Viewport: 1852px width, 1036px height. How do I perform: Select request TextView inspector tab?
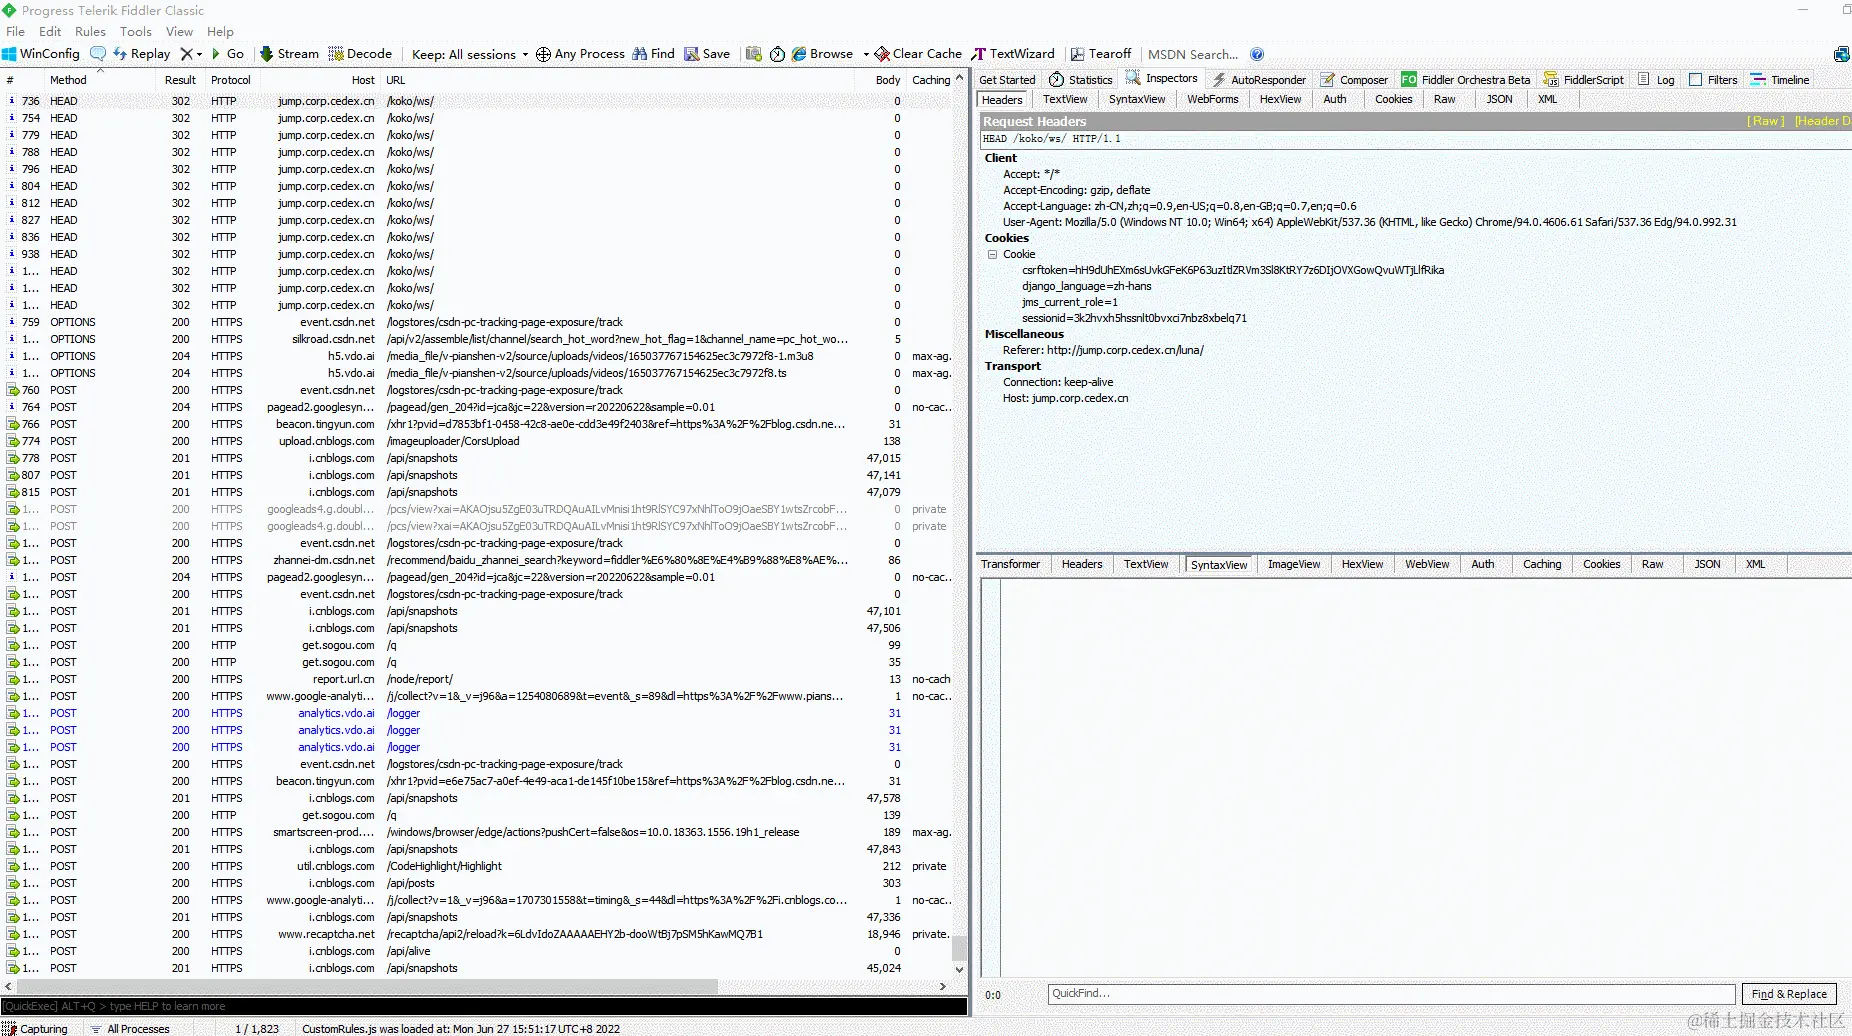(x=1065, y=99)
